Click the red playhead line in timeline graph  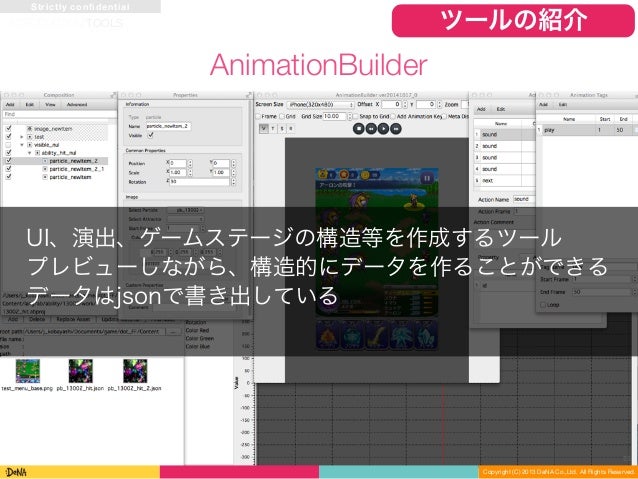[443, 423]
